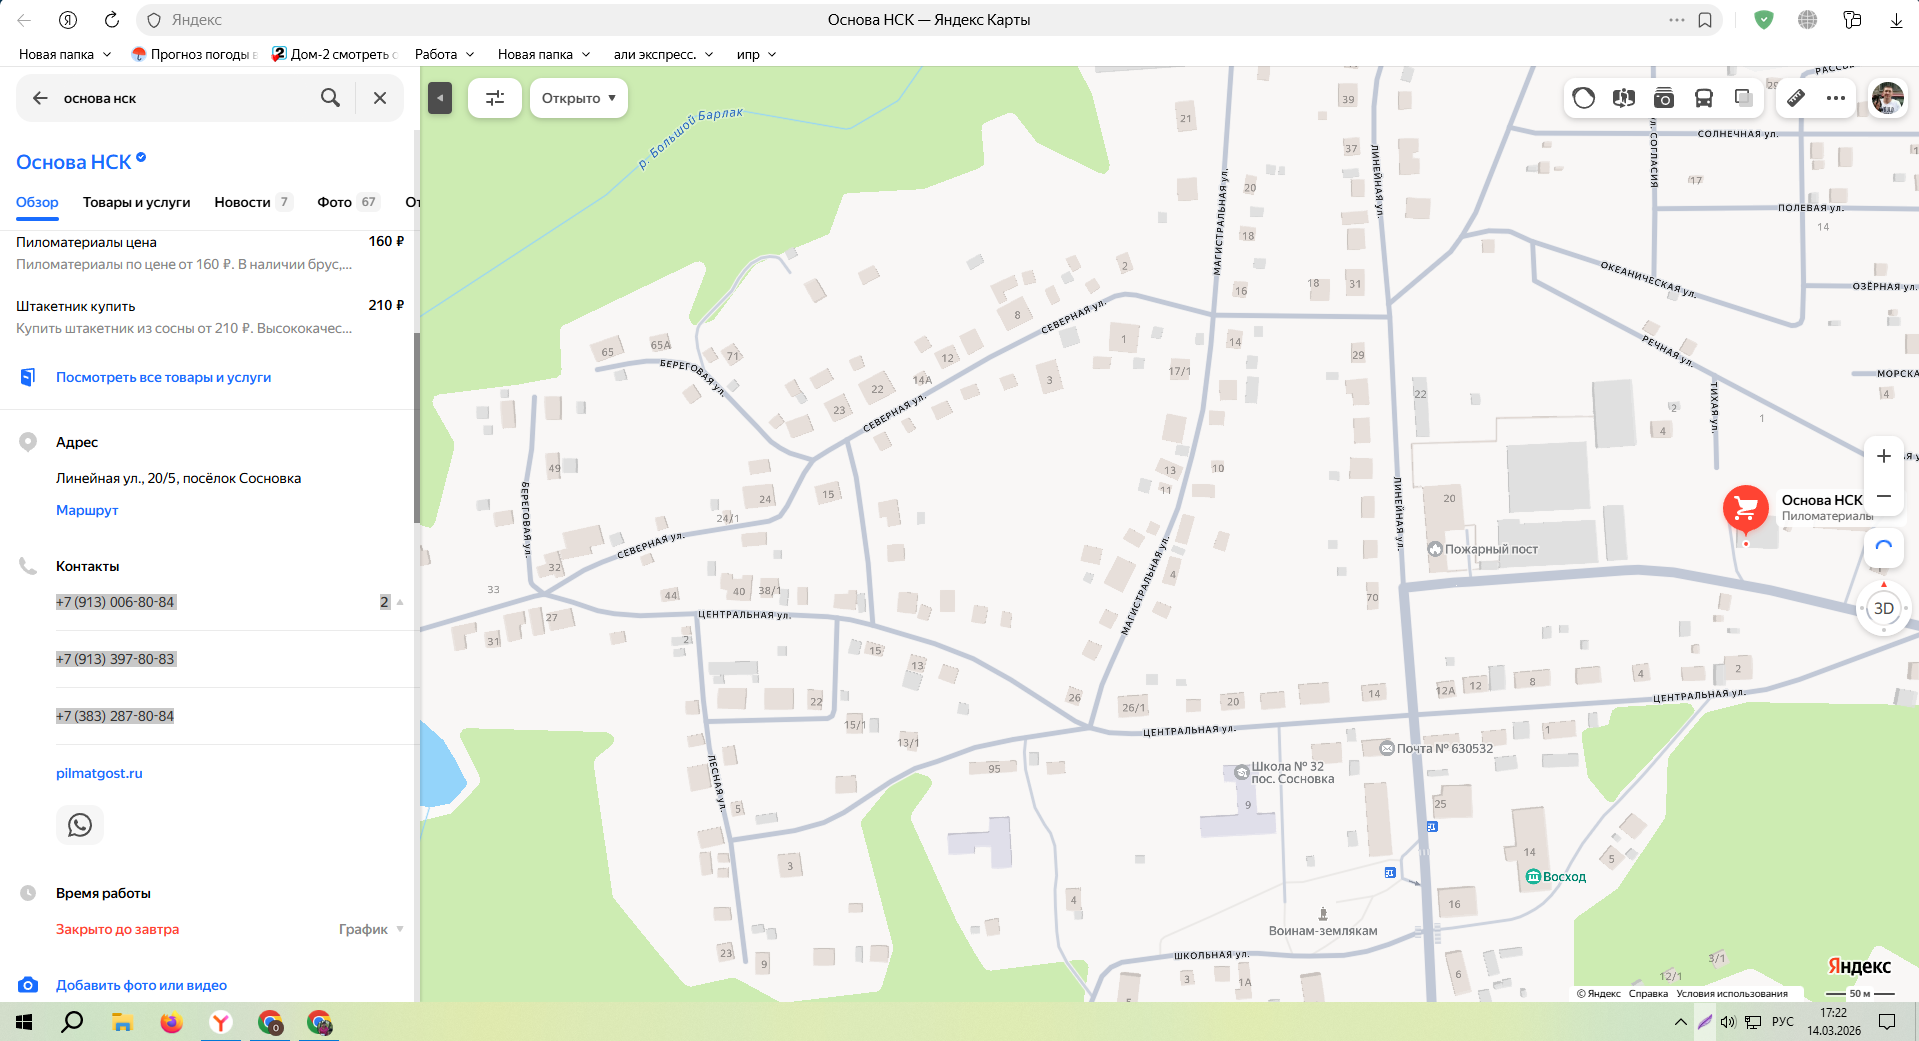Click the globe icon in browser toolbar
Image resolution: width=1919 pixels, height=1041 pixels.
pyautogui.click(x=1808, y=20)
